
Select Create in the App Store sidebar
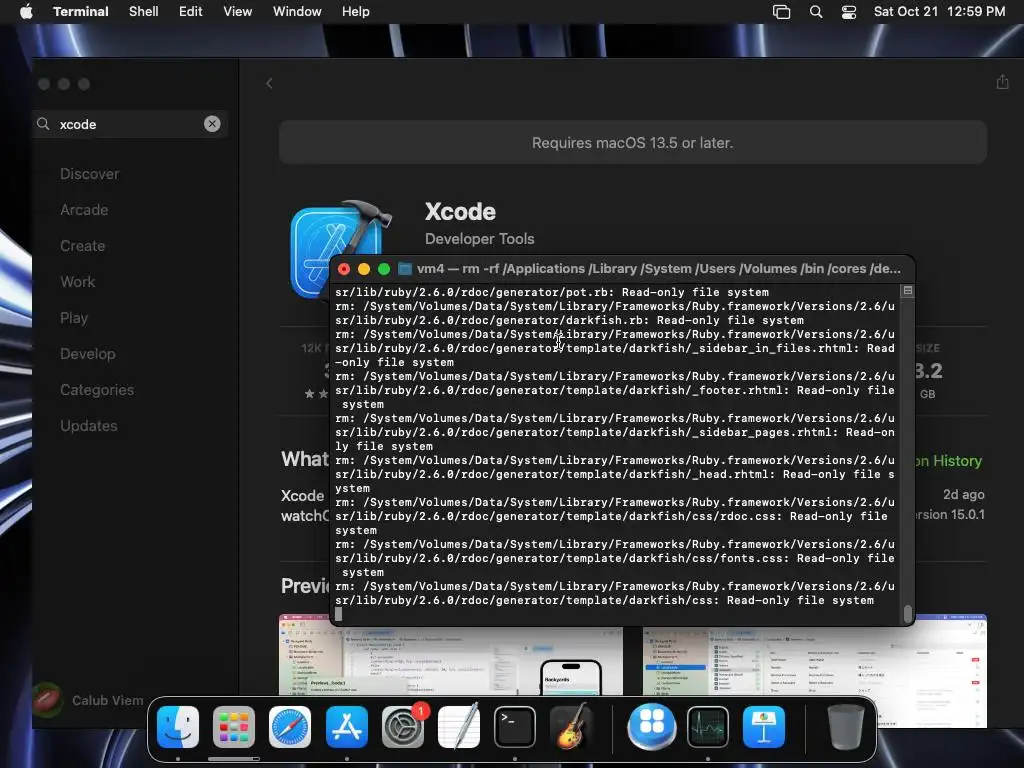tap(82, 246)
